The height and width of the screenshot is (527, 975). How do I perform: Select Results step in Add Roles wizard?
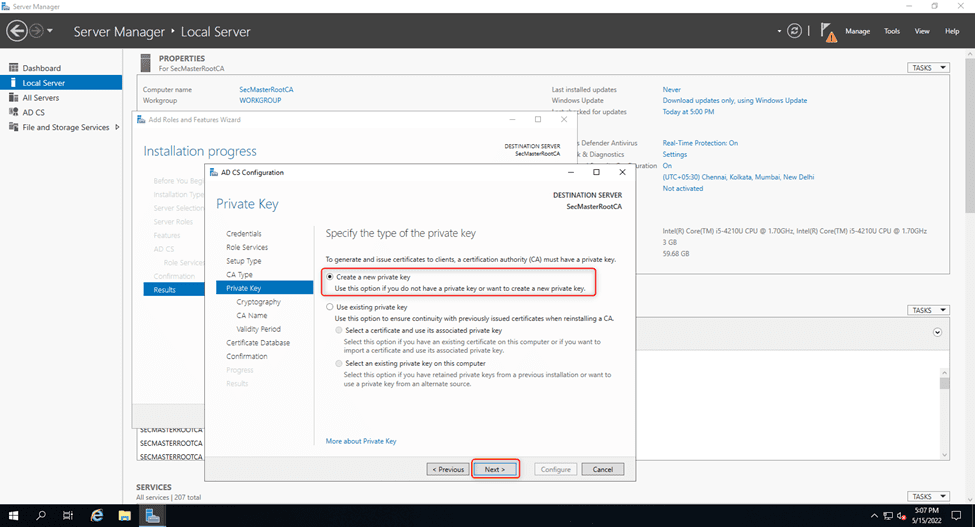click(174, 290)
